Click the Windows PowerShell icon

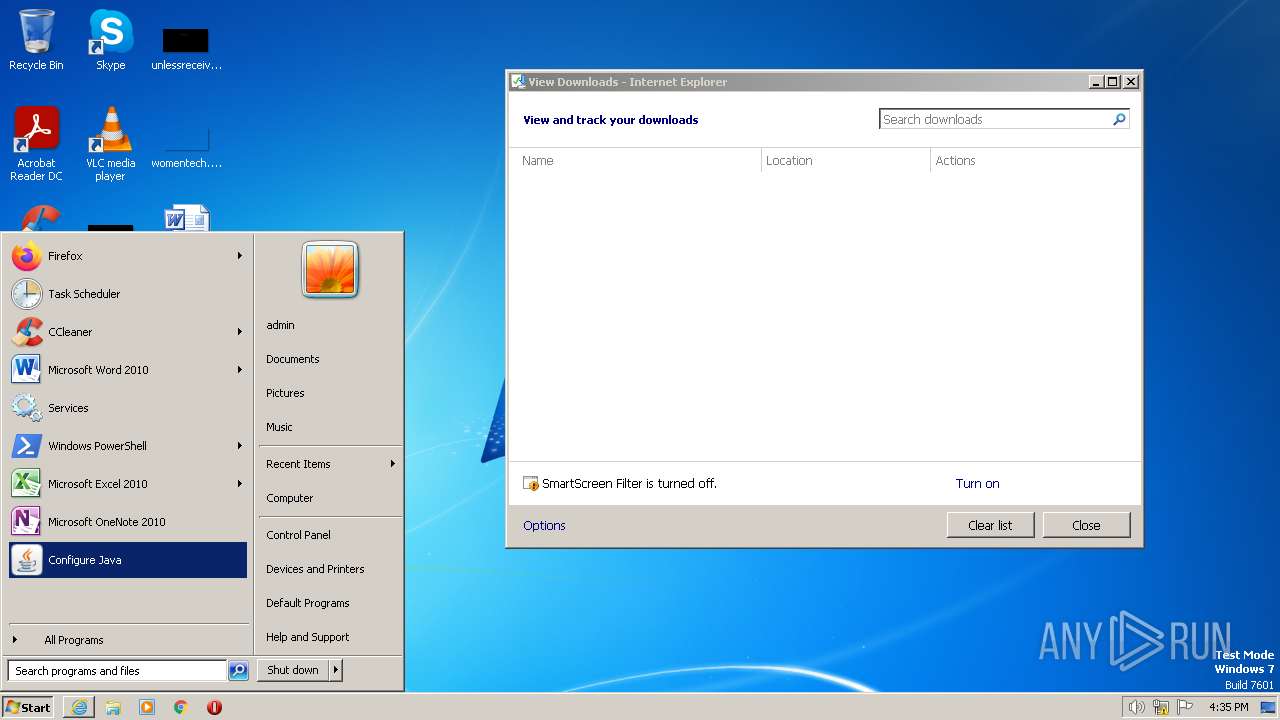point(26,446)
